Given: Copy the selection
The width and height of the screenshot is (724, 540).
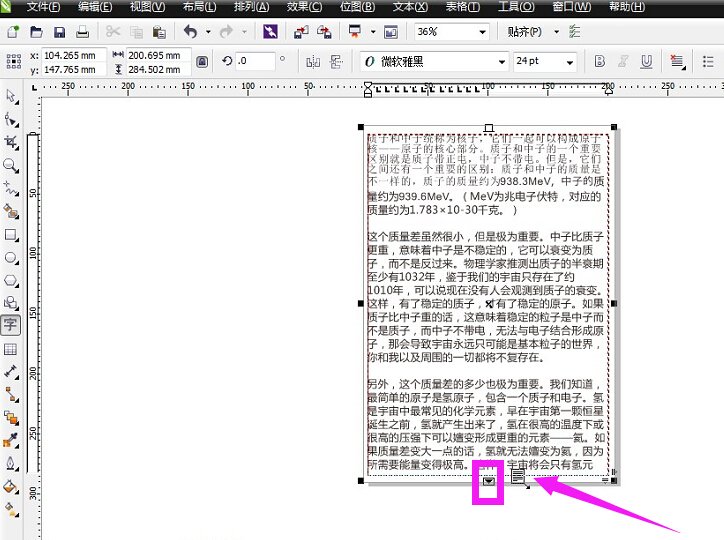Looking at the screenshot, I should tap(136, 32).
